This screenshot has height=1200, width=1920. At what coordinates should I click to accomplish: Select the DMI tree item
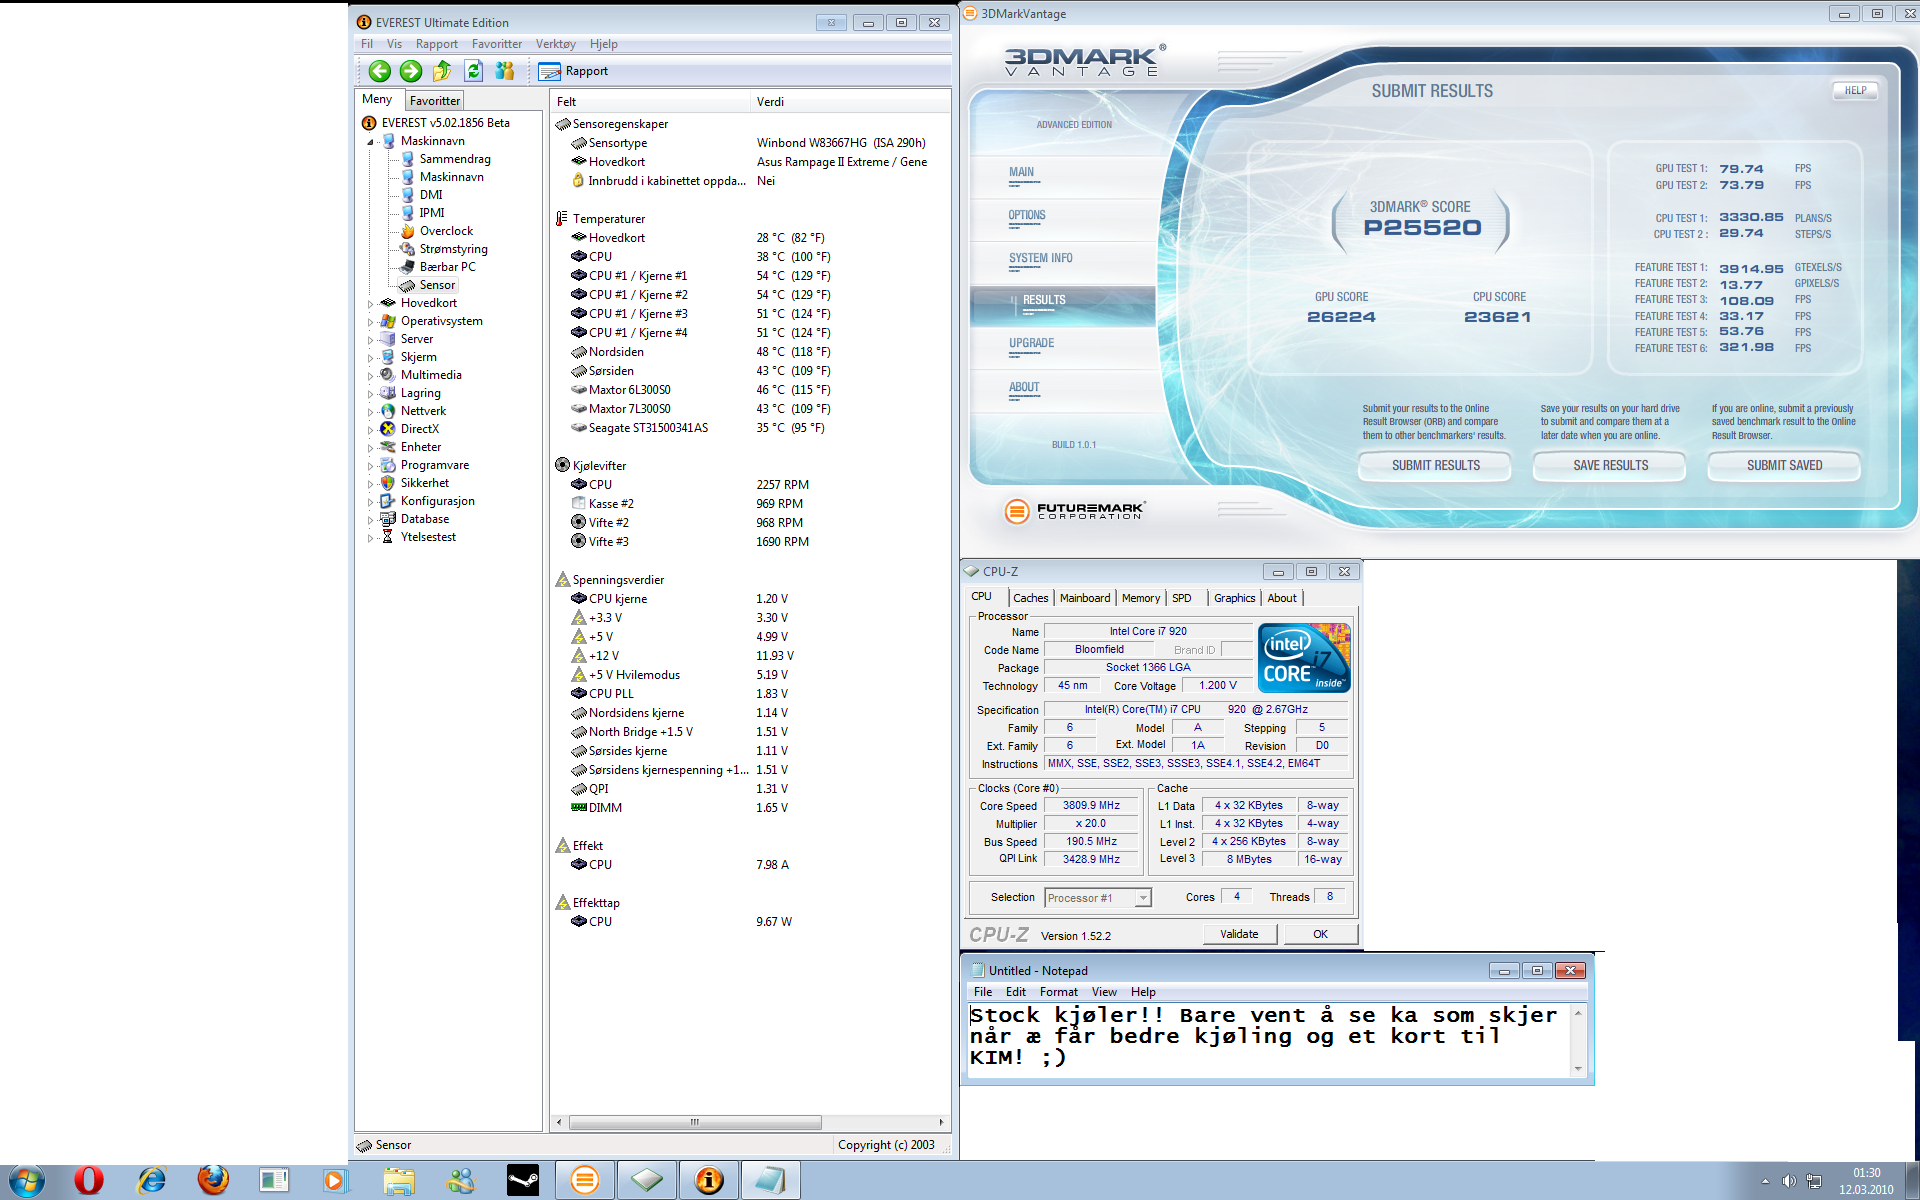coord(431,195)
